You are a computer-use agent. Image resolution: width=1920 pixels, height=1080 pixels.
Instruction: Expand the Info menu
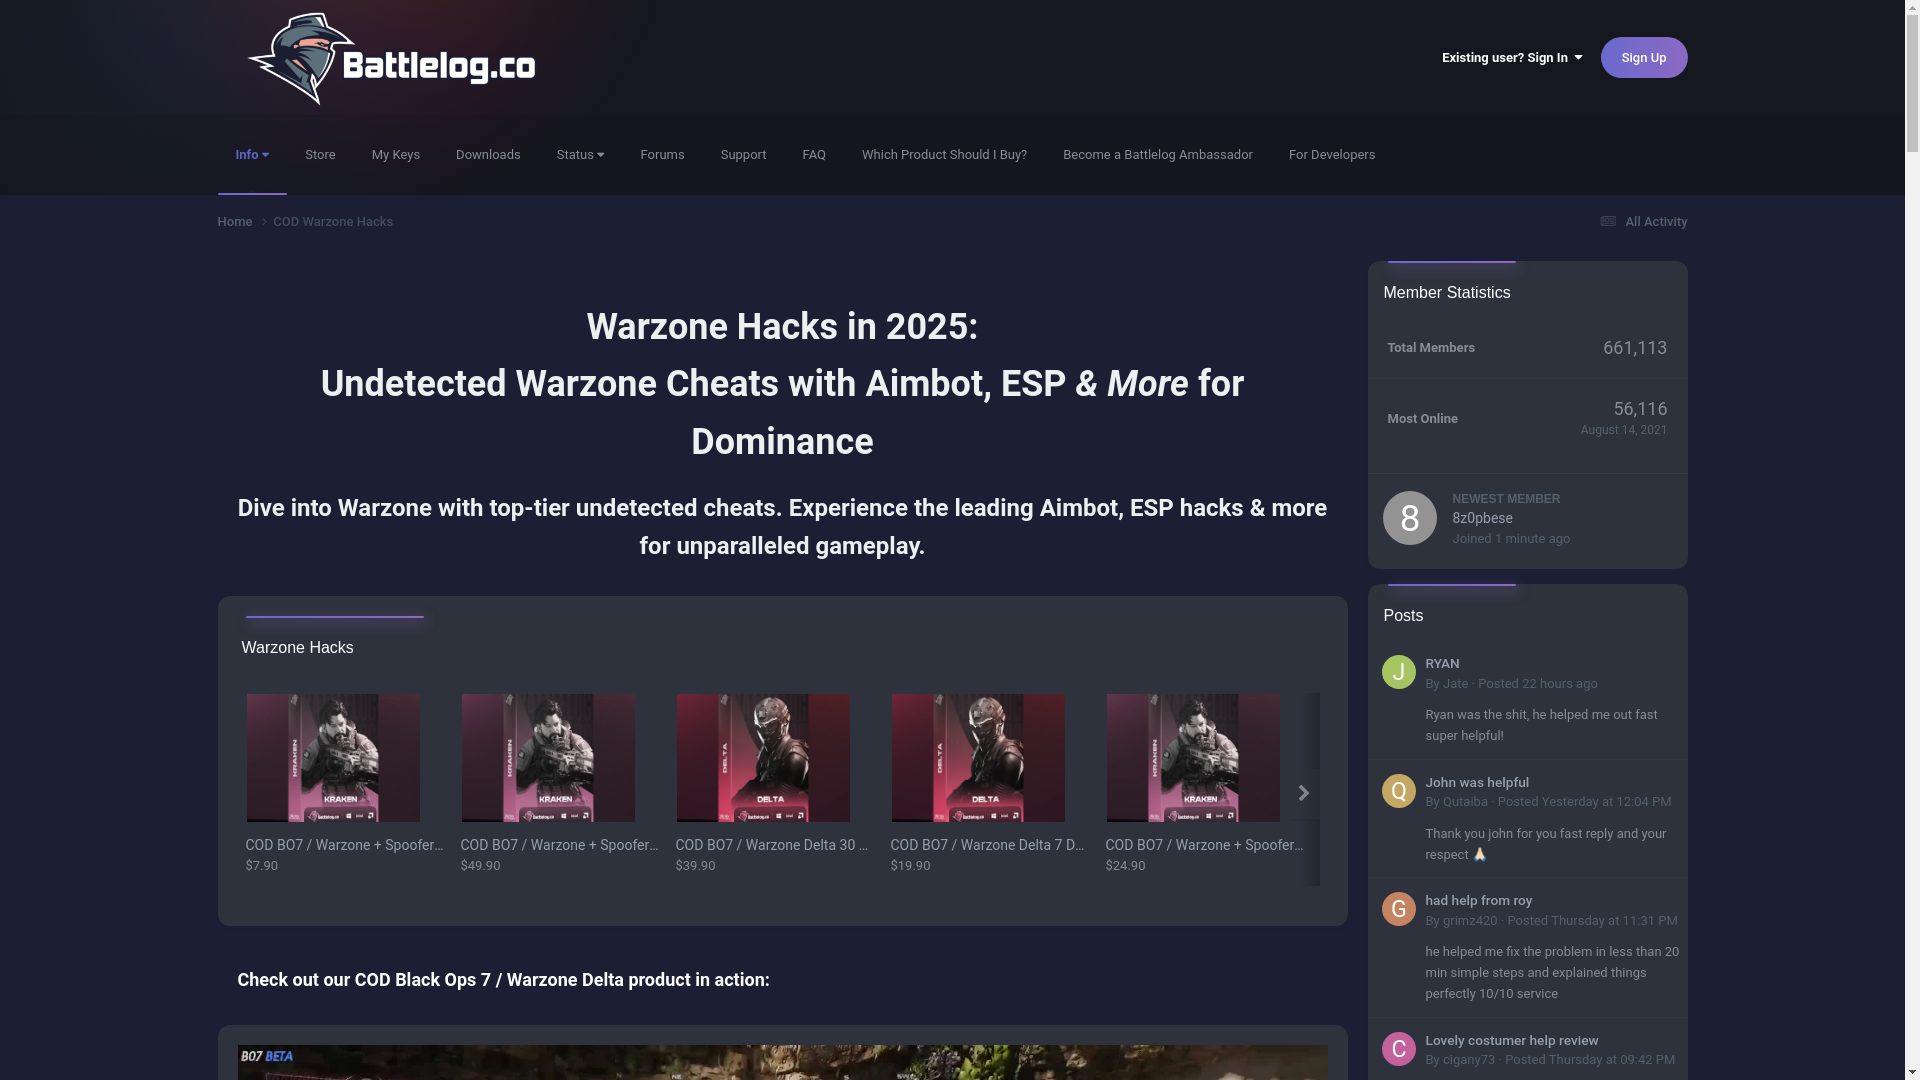[252, 155]
